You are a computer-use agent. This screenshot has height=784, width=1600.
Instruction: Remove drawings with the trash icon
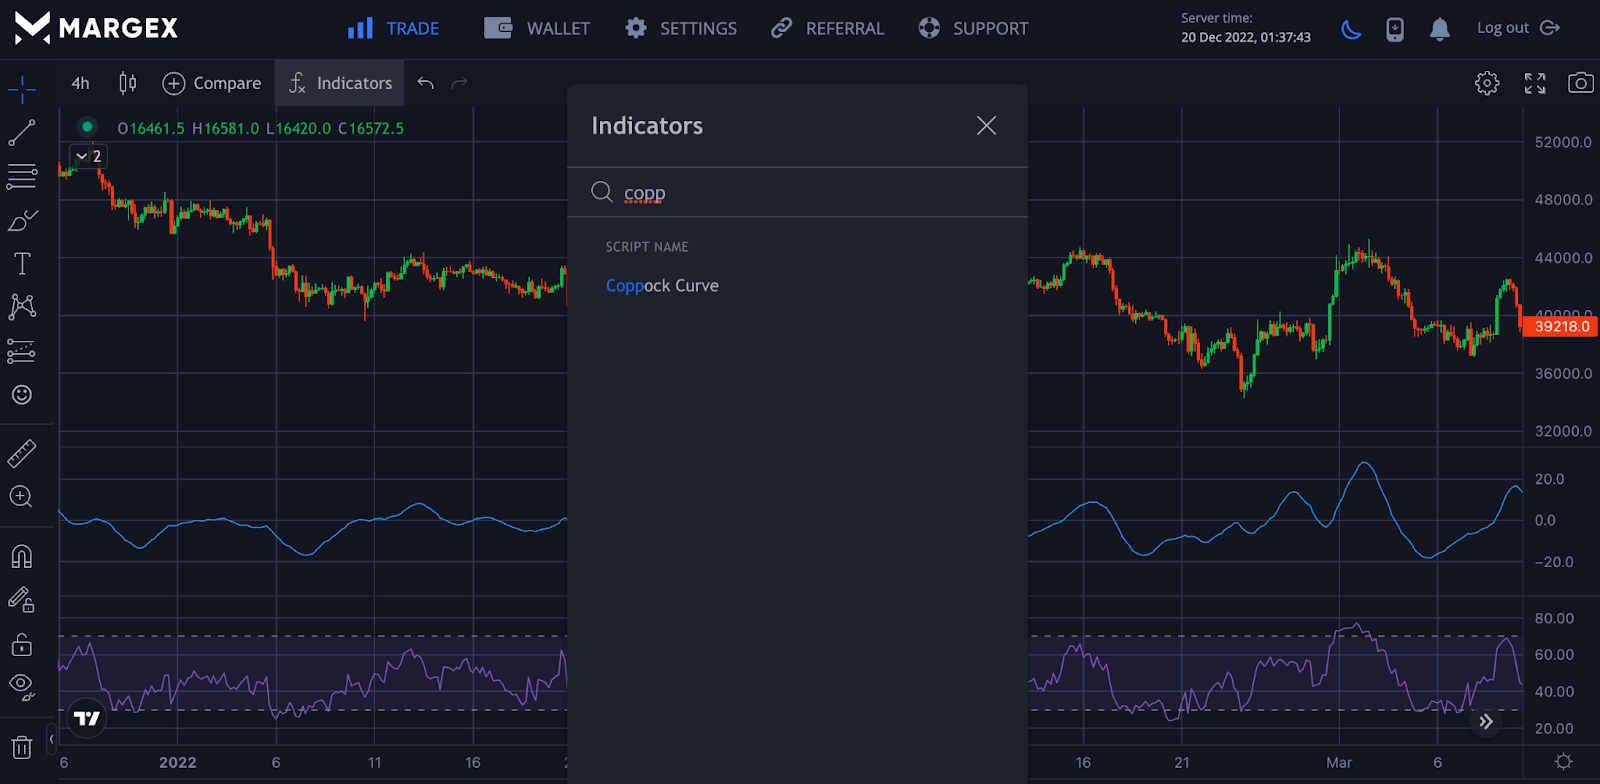[x=22, y=746]
